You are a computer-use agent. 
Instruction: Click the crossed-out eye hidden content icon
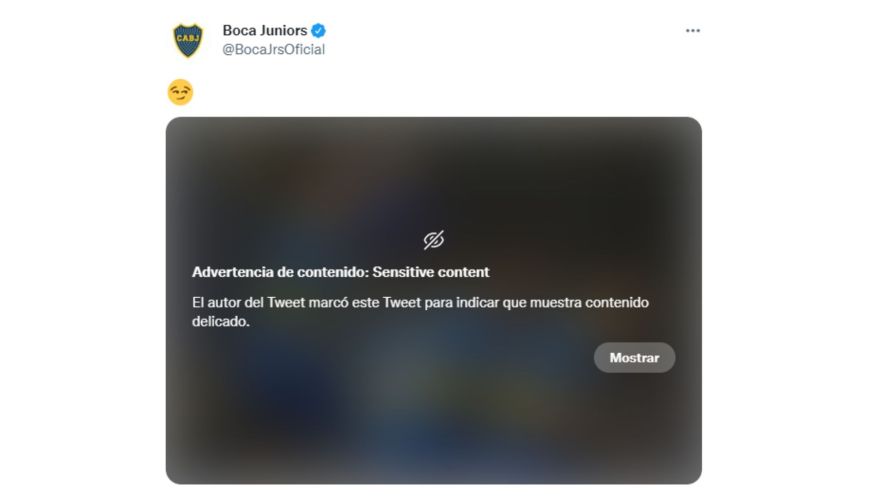point(433,240)
